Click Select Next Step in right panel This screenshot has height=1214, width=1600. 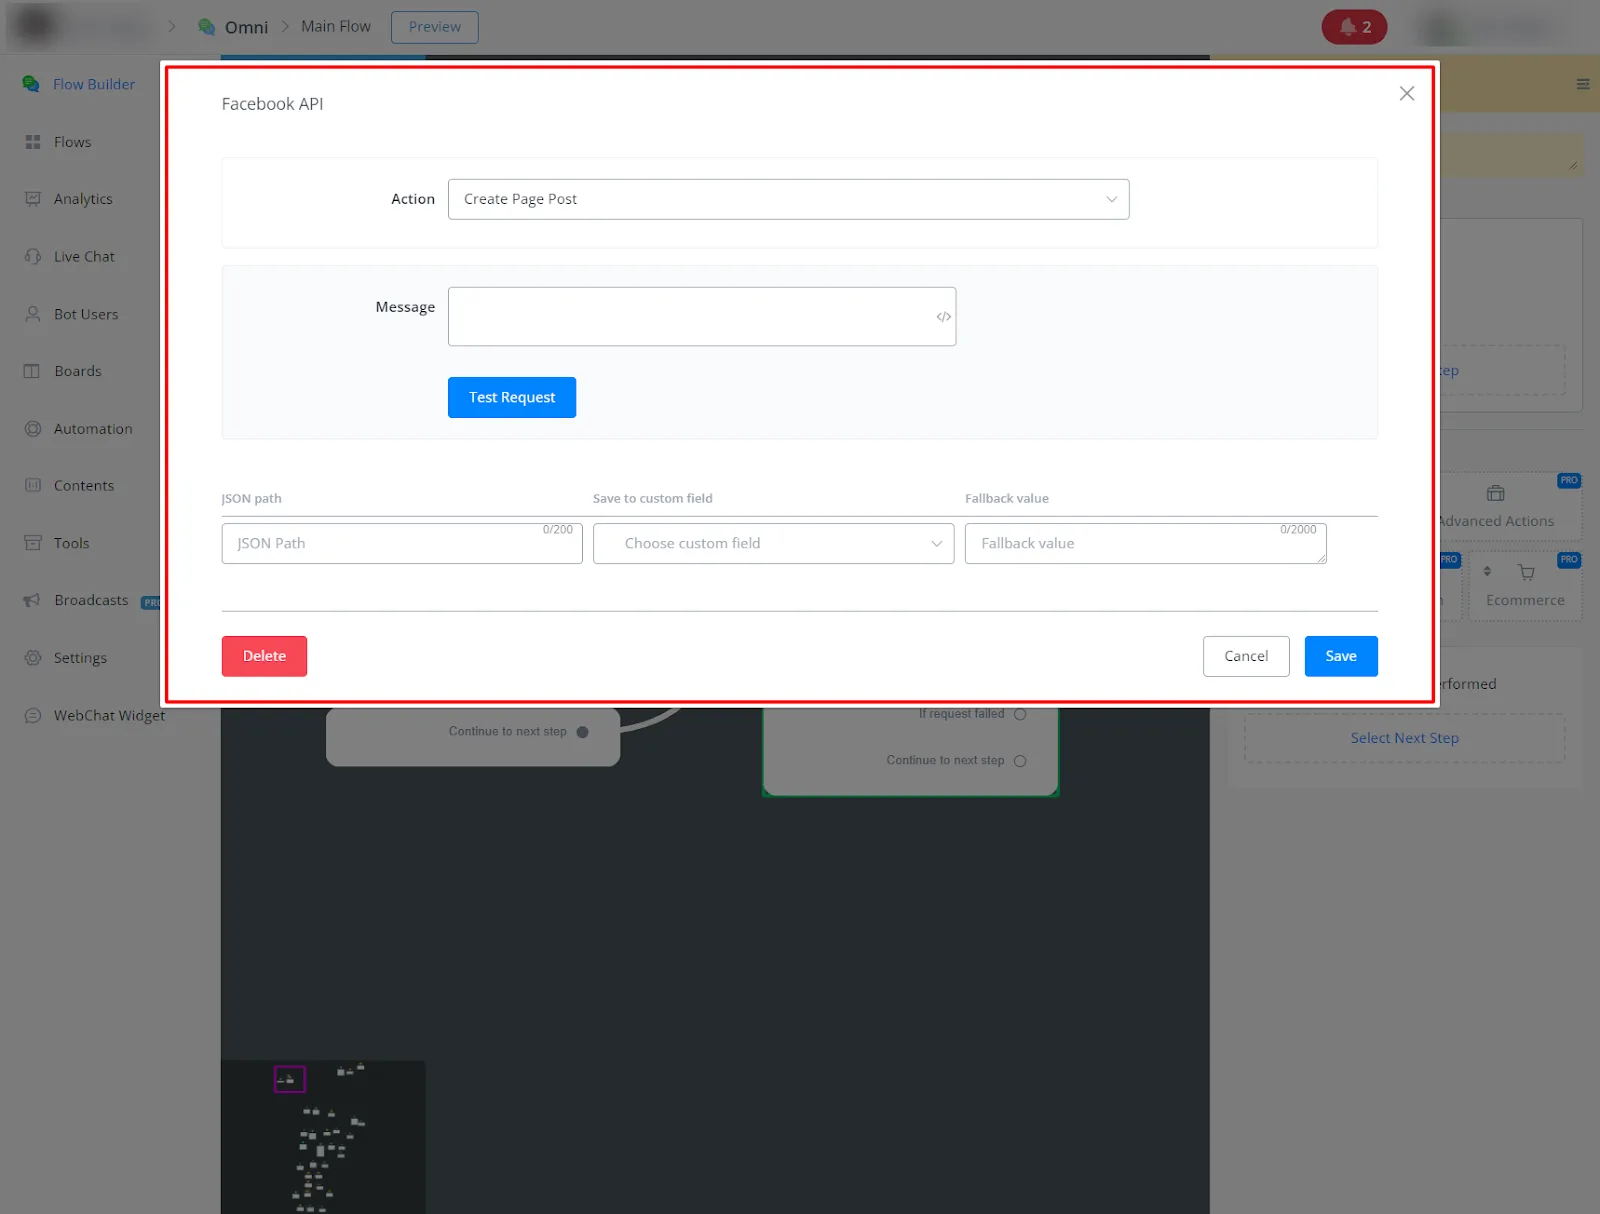[1404, 738]
